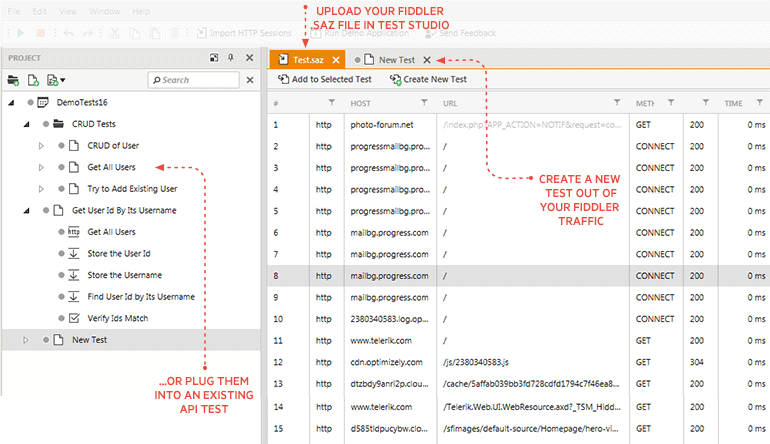Click the add new folder icon

(13, 80)
